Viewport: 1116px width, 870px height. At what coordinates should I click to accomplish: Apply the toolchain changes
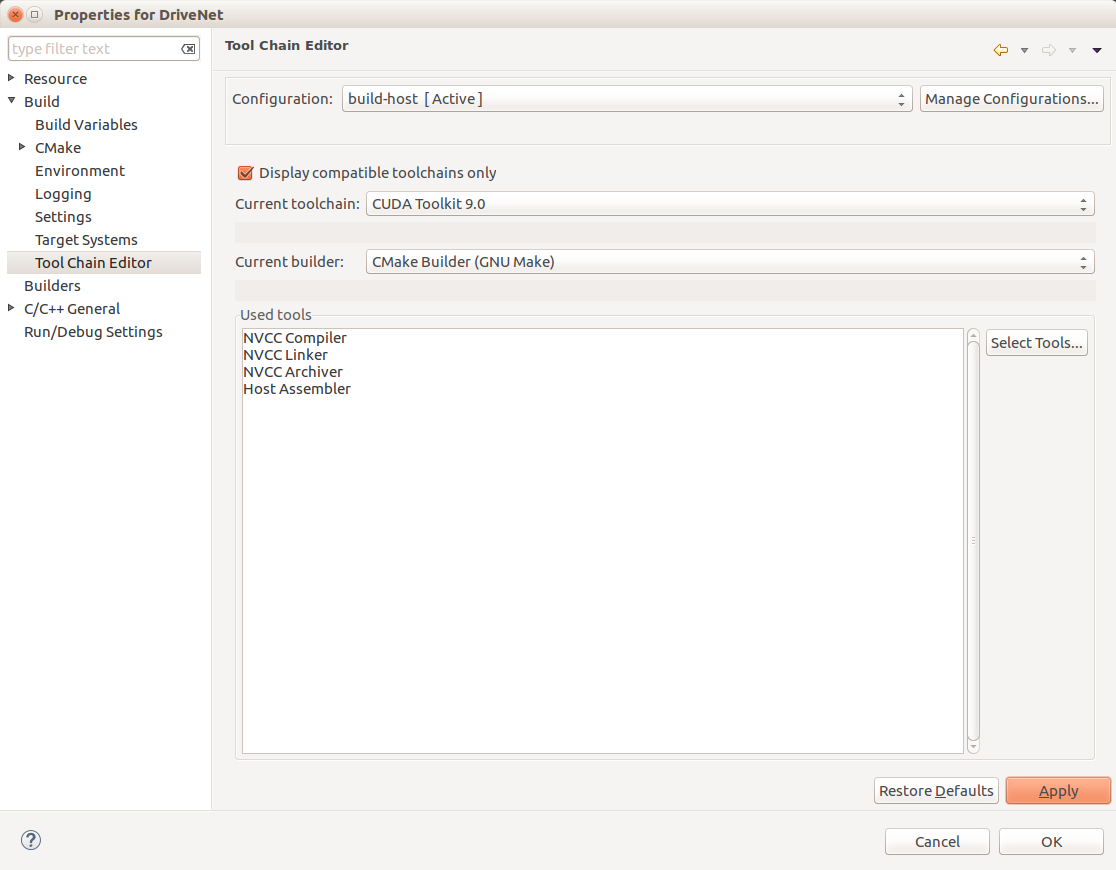click(1058, 790)
